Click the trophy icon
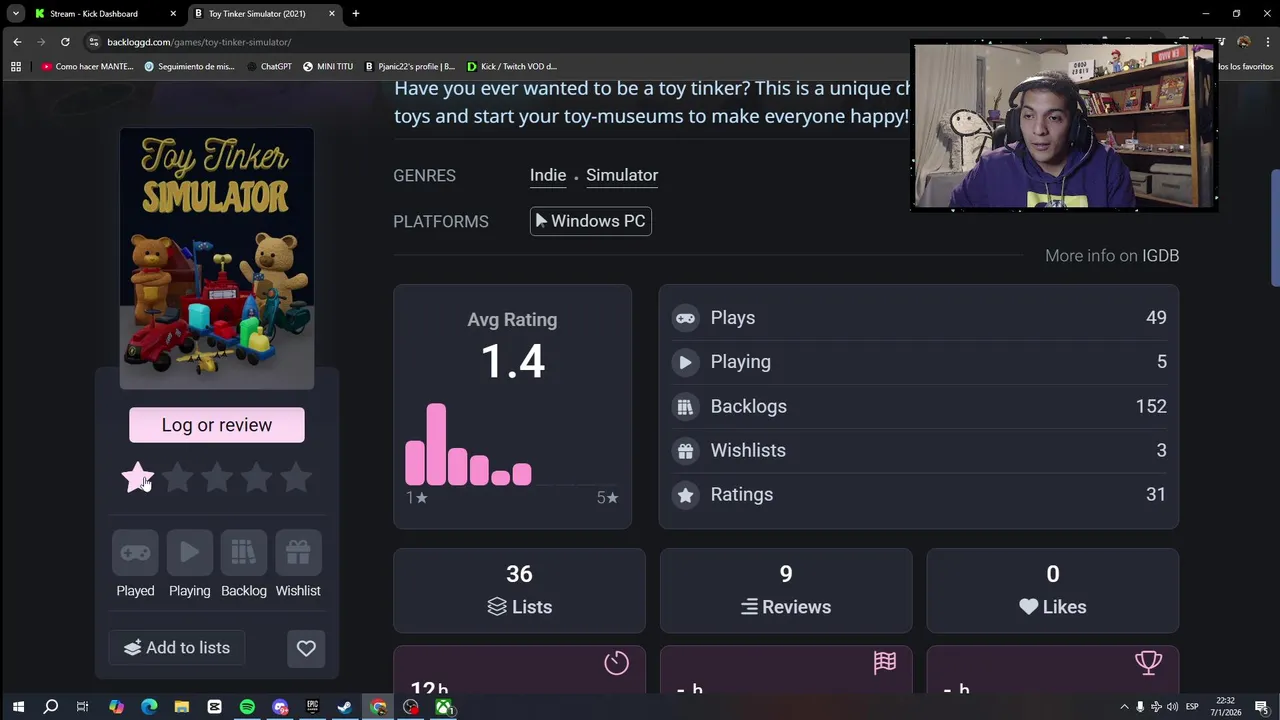 pyautogui.click(x=1148, y=662)
